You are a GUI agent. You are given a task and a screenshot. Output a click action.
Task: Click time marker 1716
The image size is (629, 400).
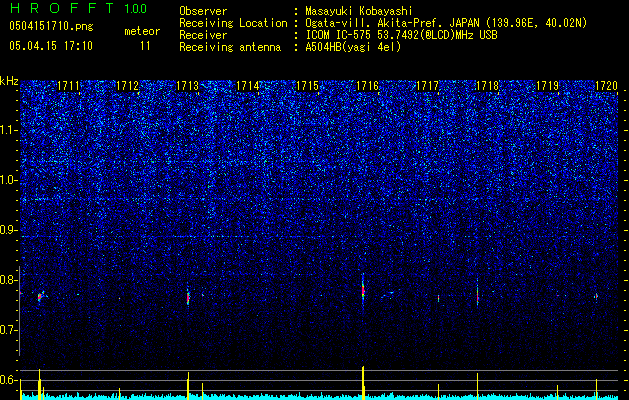367,86
